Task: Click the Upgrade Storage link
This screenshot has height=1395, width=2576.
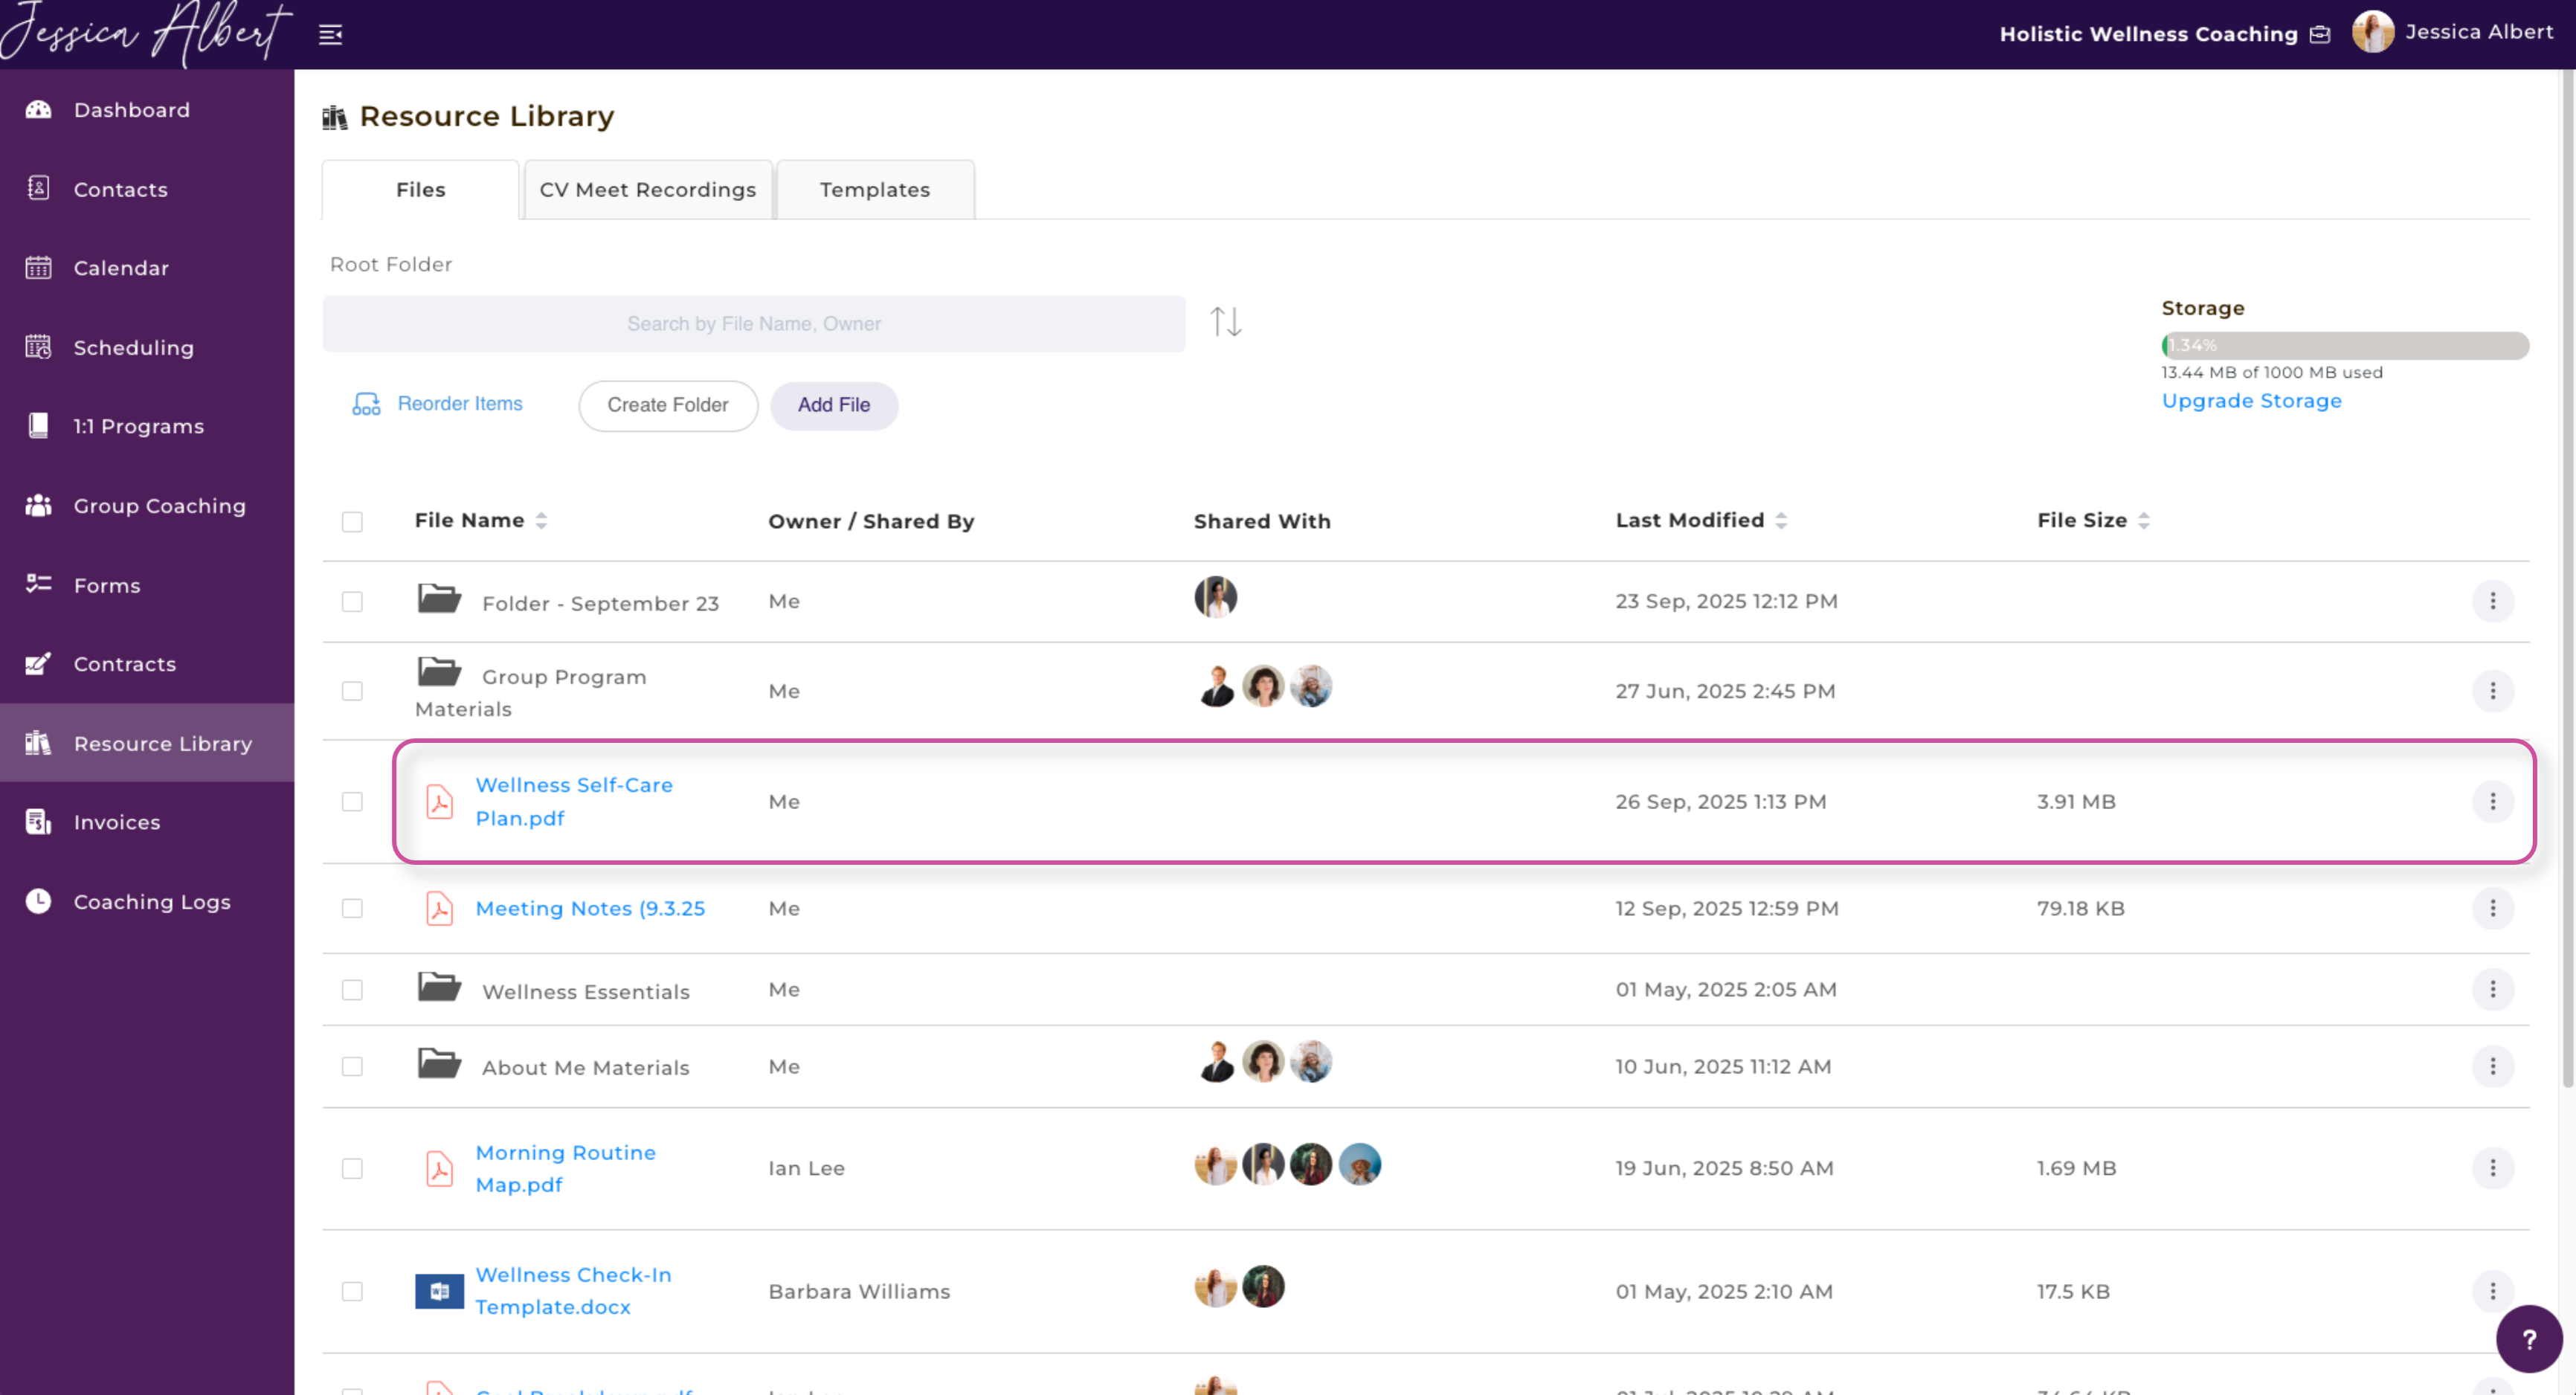Action: (2251, 401)
